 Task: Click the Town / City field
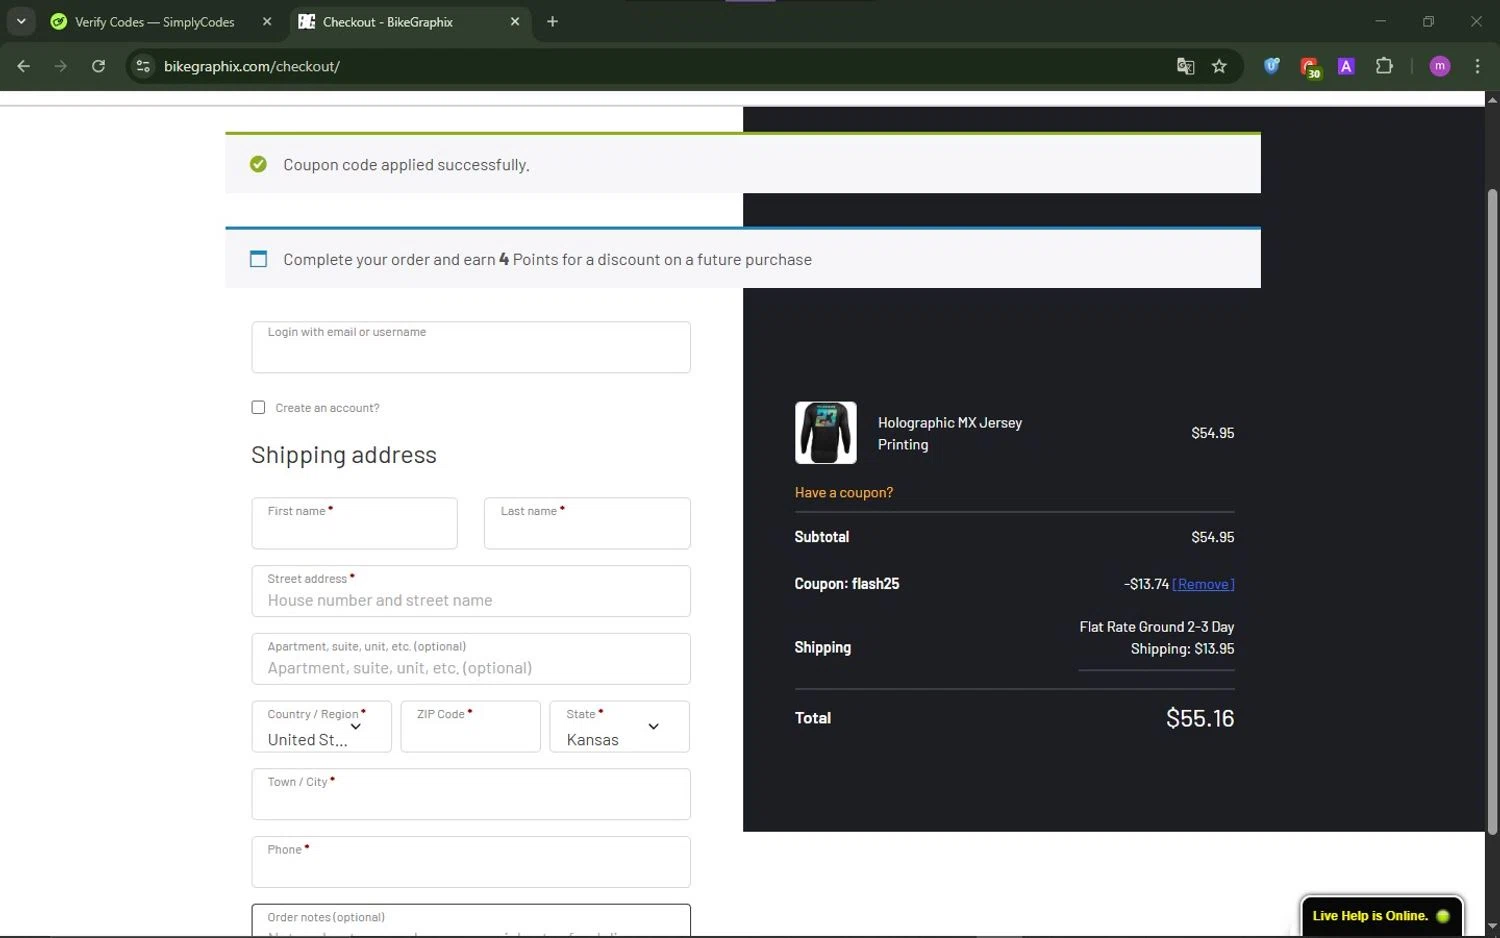click(x=471, y=794)
